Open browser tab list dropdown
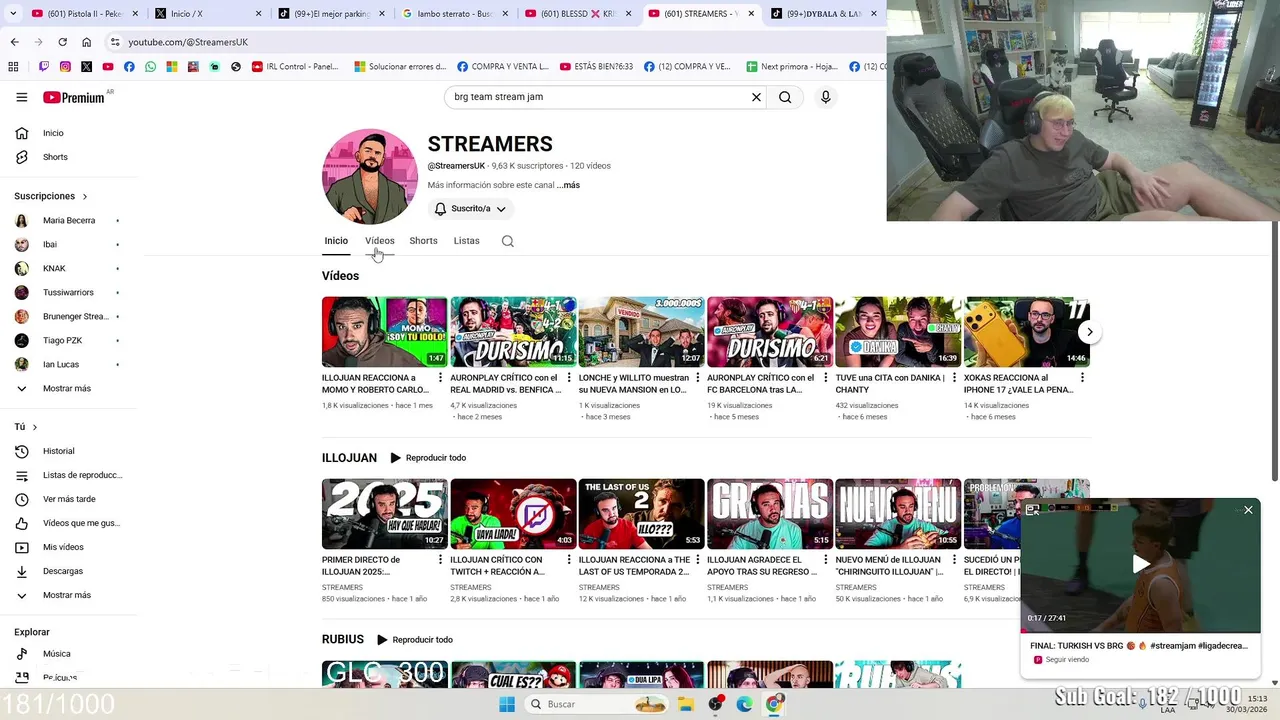 pos(13,14)
